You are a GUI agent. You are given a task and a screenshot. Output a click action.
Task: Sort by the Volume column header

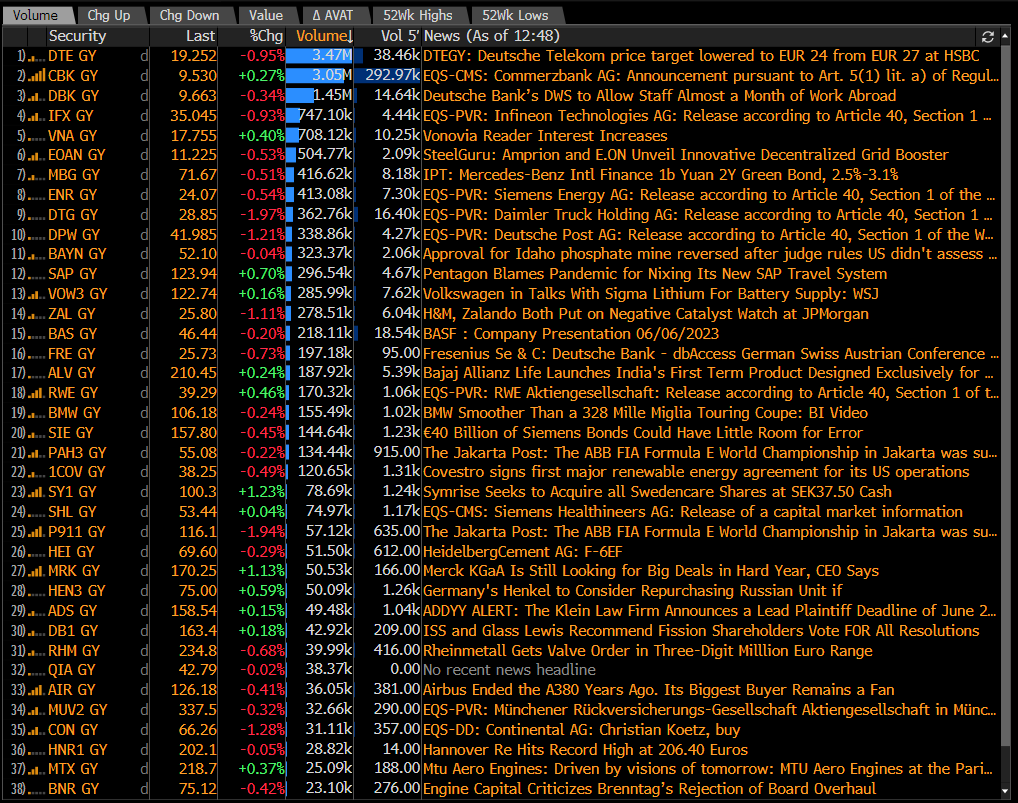pos(324,36)
